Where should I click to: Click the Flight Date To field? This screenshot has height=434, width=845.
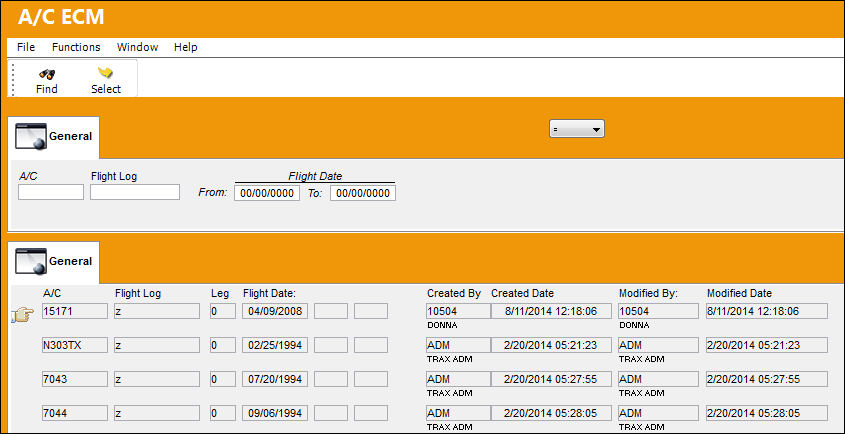click(x=363, y=193)
